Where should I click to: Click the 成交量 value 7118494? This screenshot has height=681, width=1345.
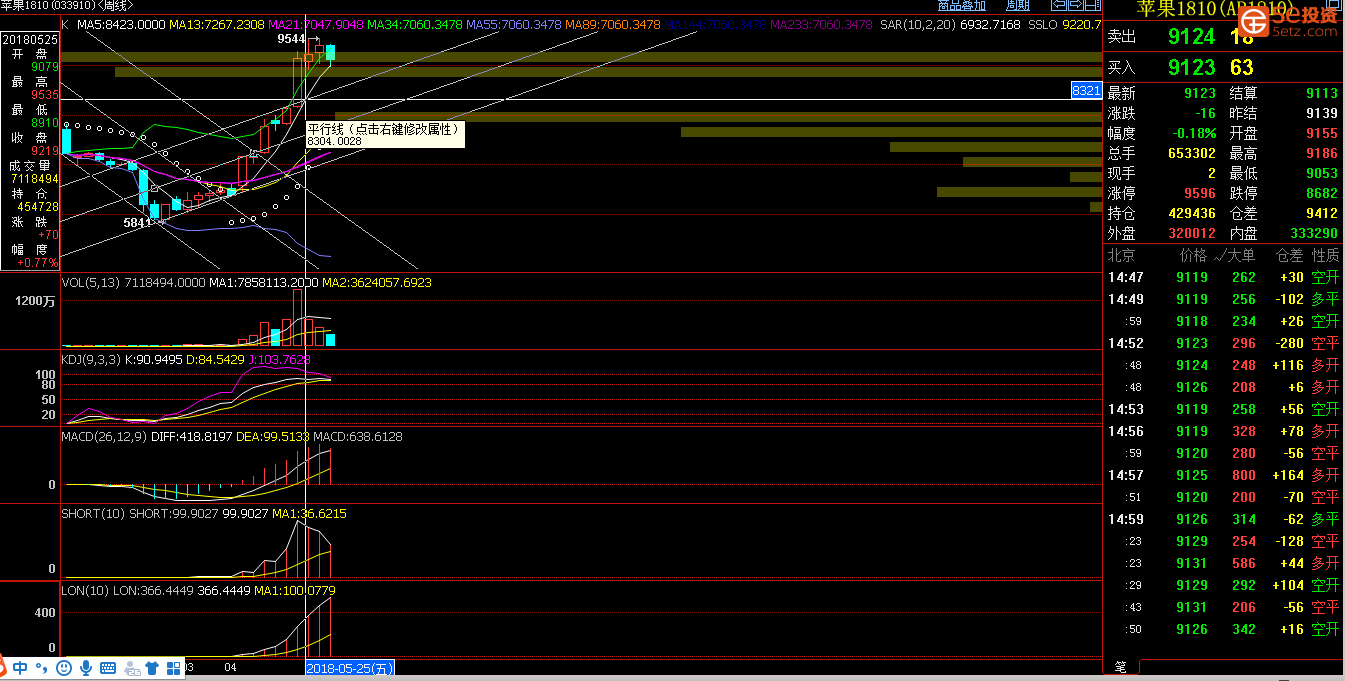34,179
